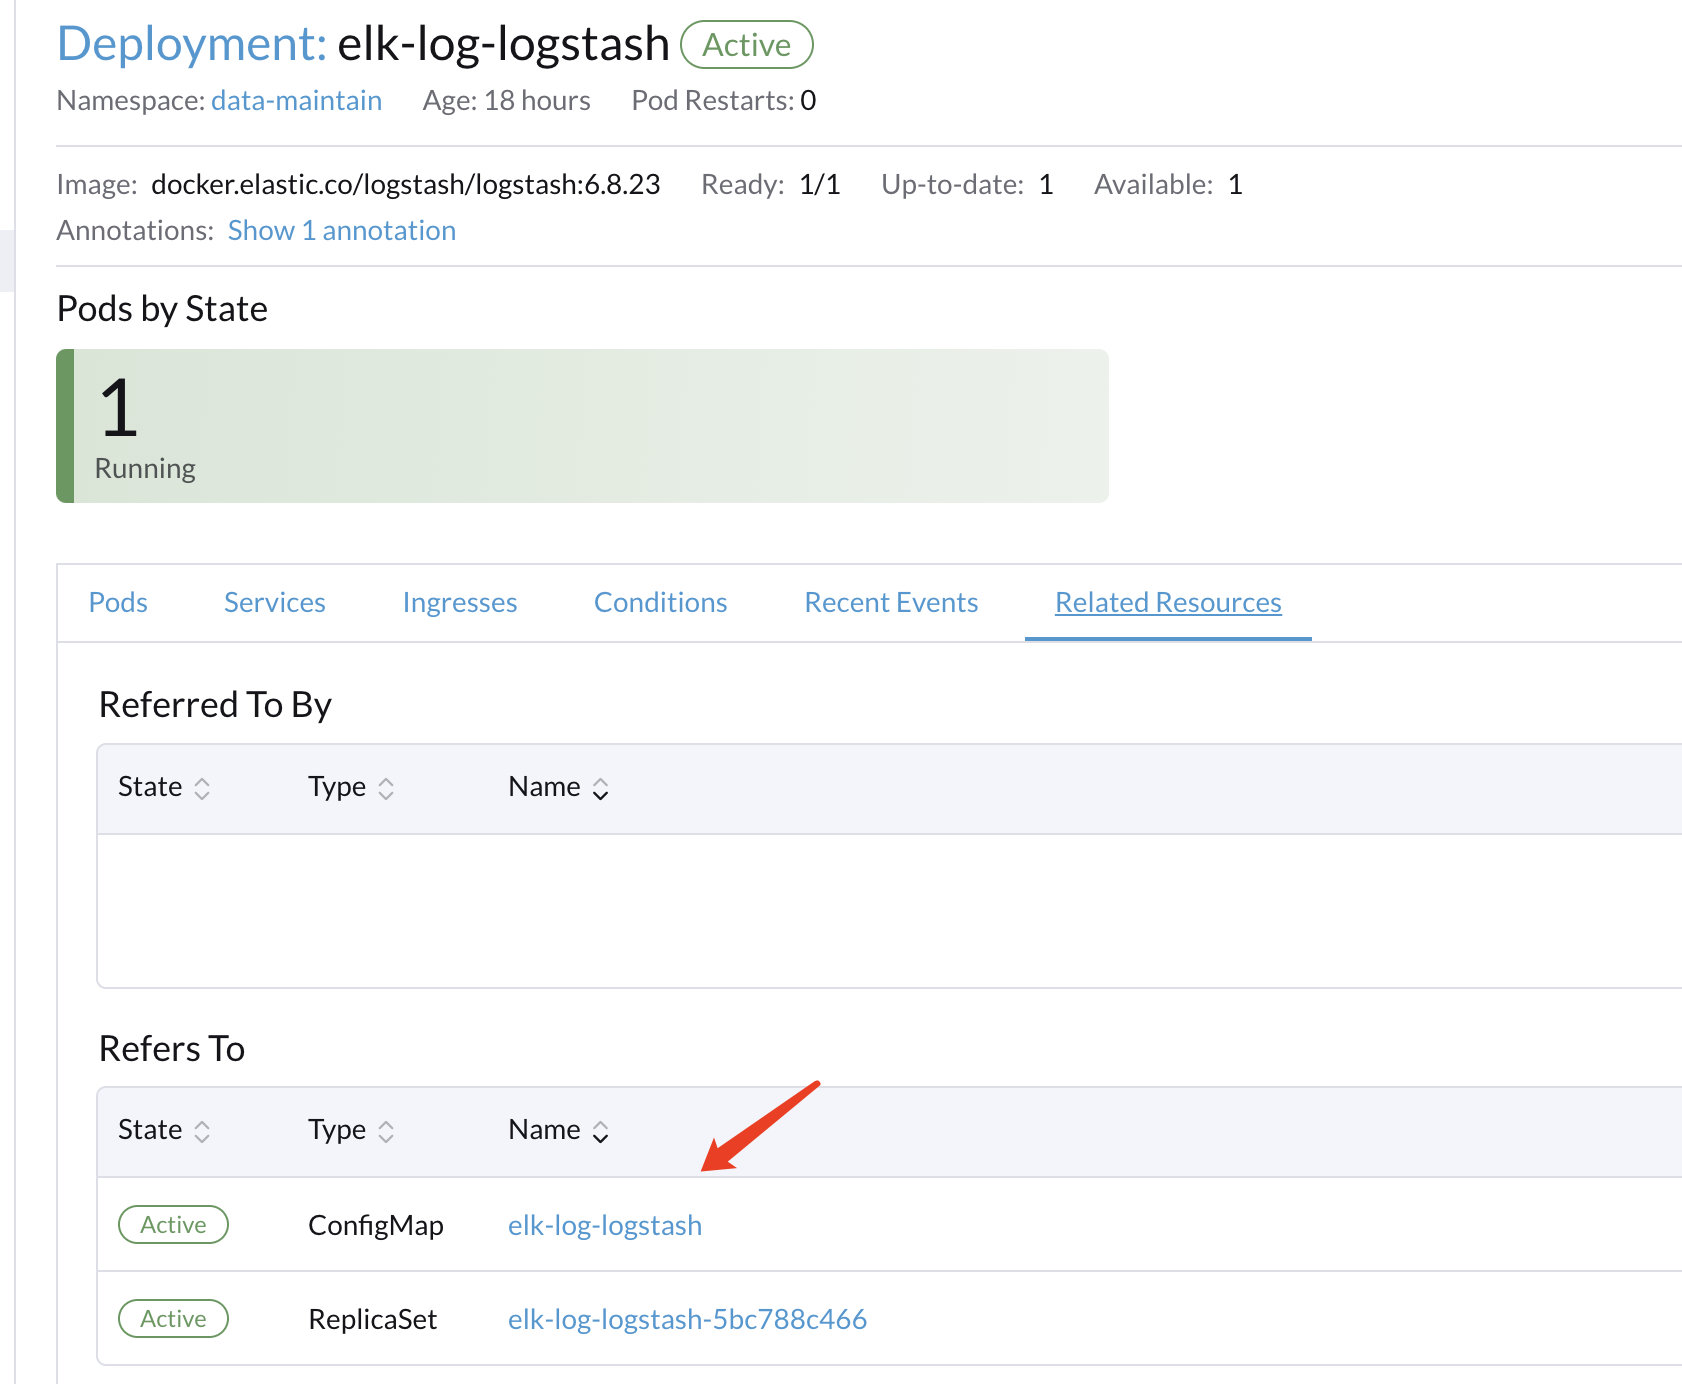1682x1384 pixels.
Task: Sort Referred To By table by Name
Action: pos(558,787)
